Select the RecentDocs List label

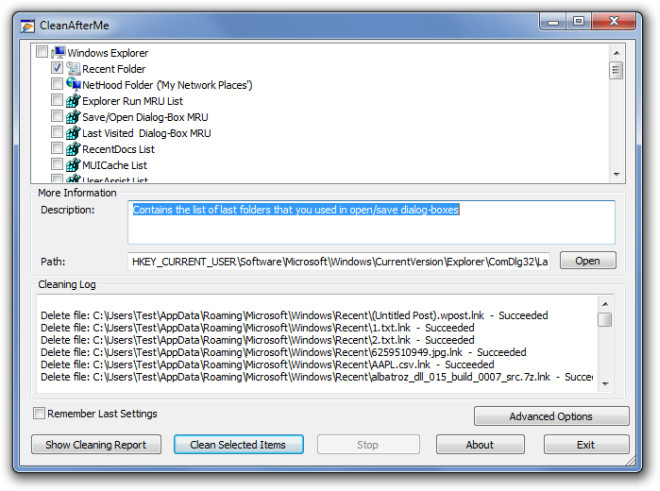coord(118,149)
